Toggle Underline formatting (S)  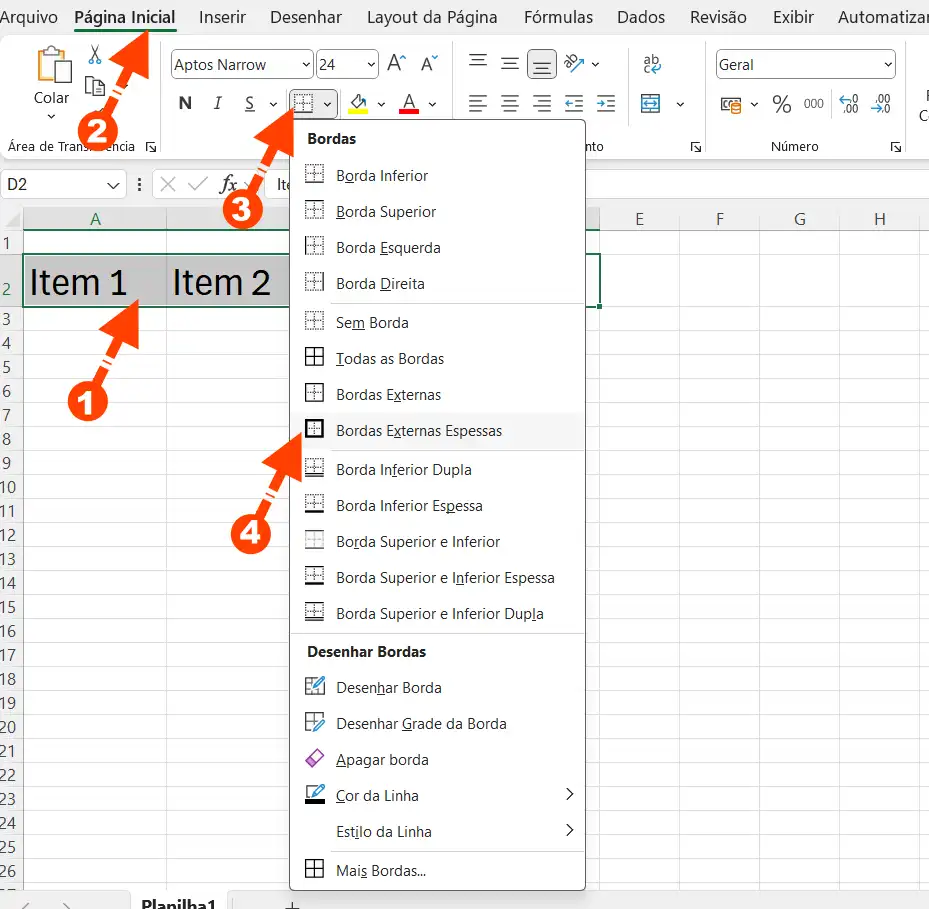[x=248, y=104]
